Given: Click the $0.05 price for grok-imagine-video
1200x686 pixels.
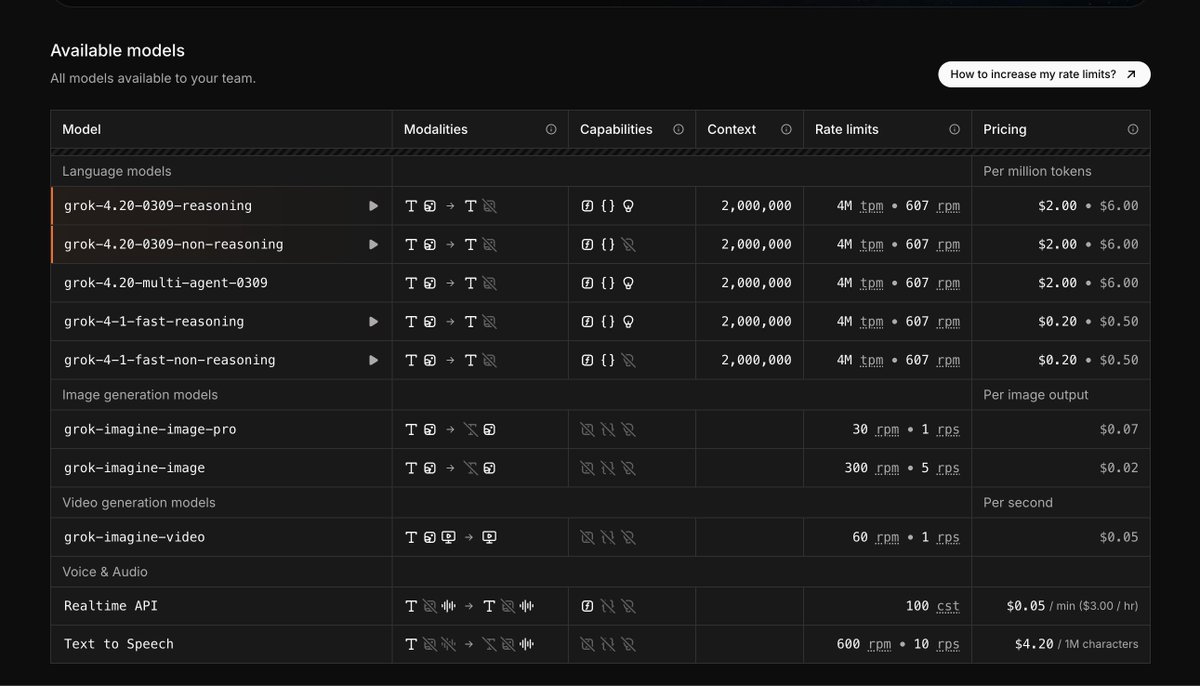Looking at the screenshot, I should pyautogui.click(x=1119, y=537).
